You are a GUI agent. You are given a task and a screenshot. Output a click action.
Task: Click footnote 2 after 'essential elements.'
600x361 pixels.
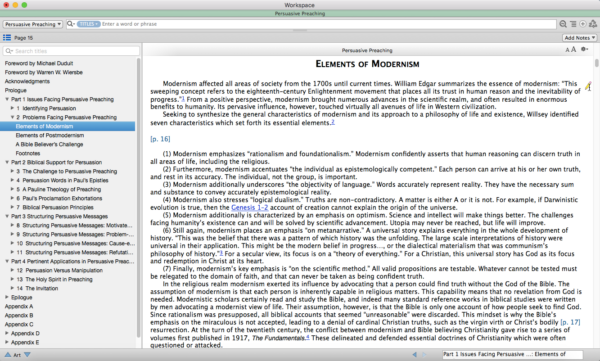(x=333, y=122)
